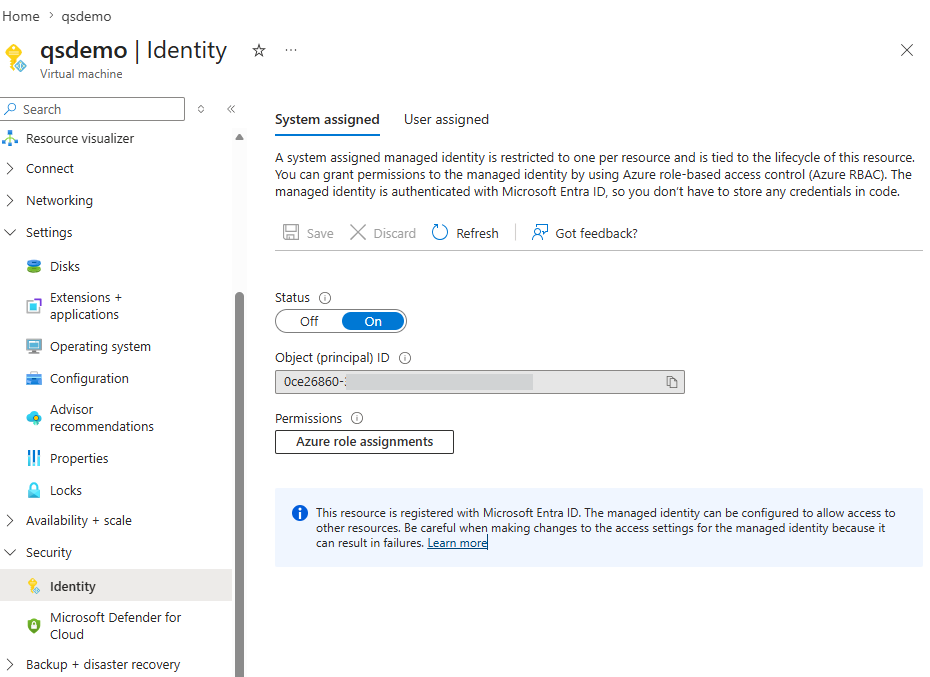Image resolution: width=930 pixels, height=677 pixels.
Task: Click the Properties bars icon
Action: tap(34, 458)
